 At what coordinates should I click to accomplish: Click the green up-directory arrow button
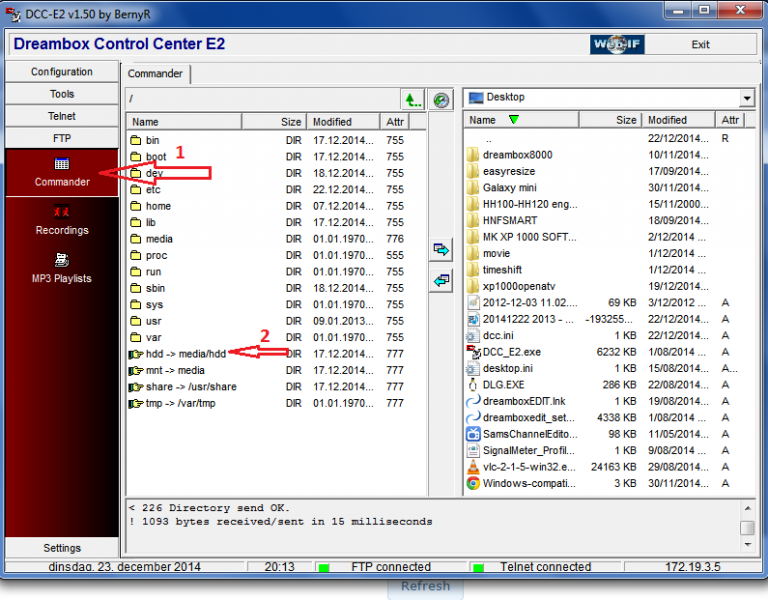(412, 99)
